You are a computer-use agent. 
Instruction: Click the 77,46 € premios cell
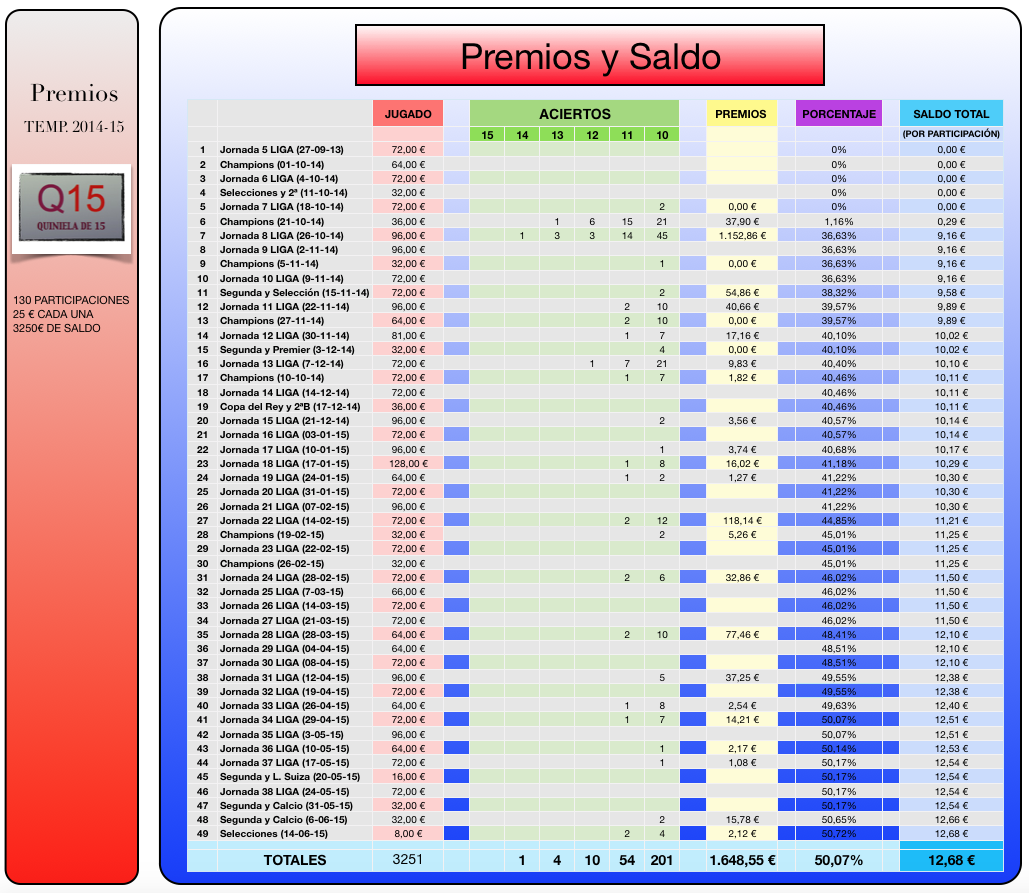click(x=742, y=634)
